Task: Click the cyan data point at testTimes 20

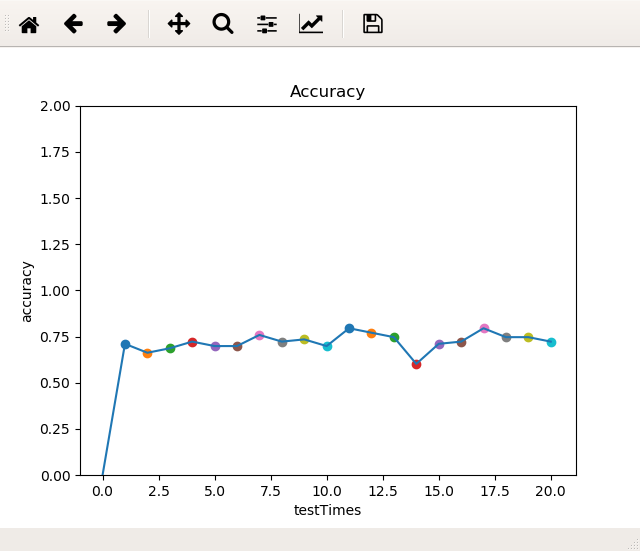Action: pyautogui.click(x=551, y=342)
